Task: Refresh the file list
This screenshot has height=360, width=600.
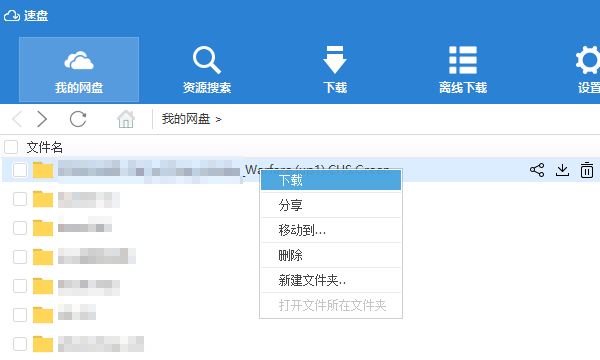Action: tap(78, 119)
